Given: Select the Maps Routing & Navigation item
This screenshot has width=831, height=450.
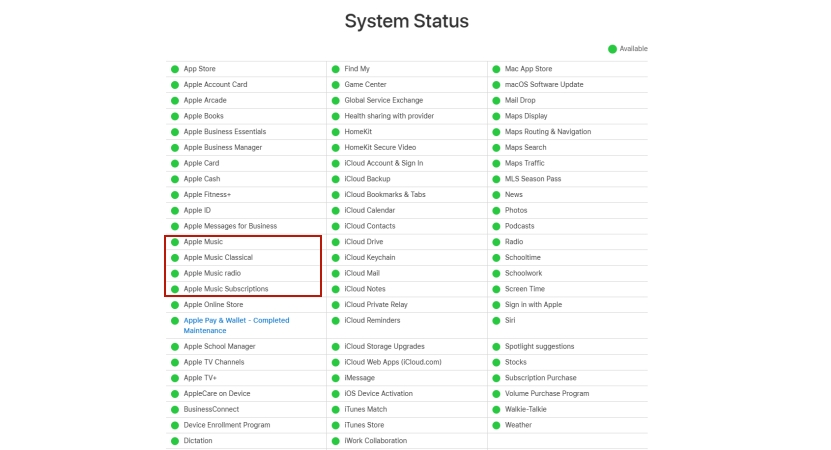Looking at the screenshot, I should pos(547,131).
